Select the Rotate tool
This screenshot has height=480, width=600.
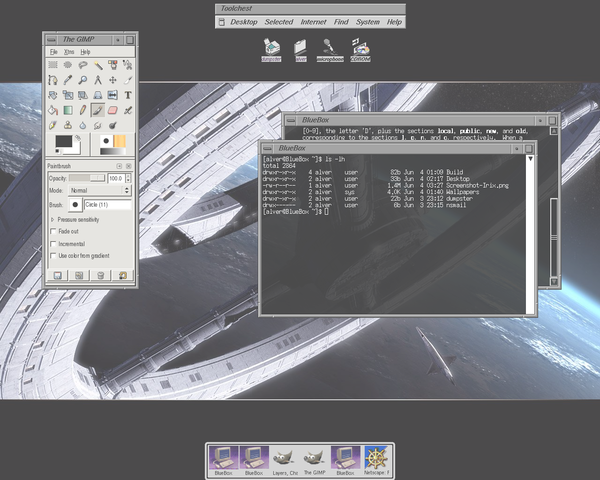[53, 95]
